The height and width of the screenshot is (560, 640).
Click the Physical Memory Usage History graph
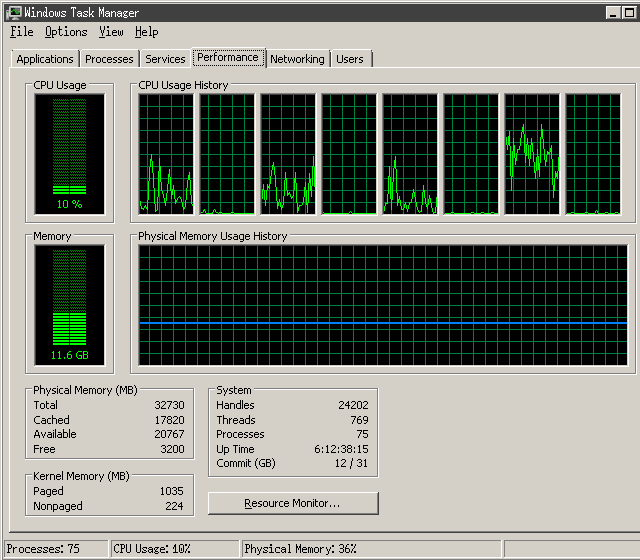point(383,305)
